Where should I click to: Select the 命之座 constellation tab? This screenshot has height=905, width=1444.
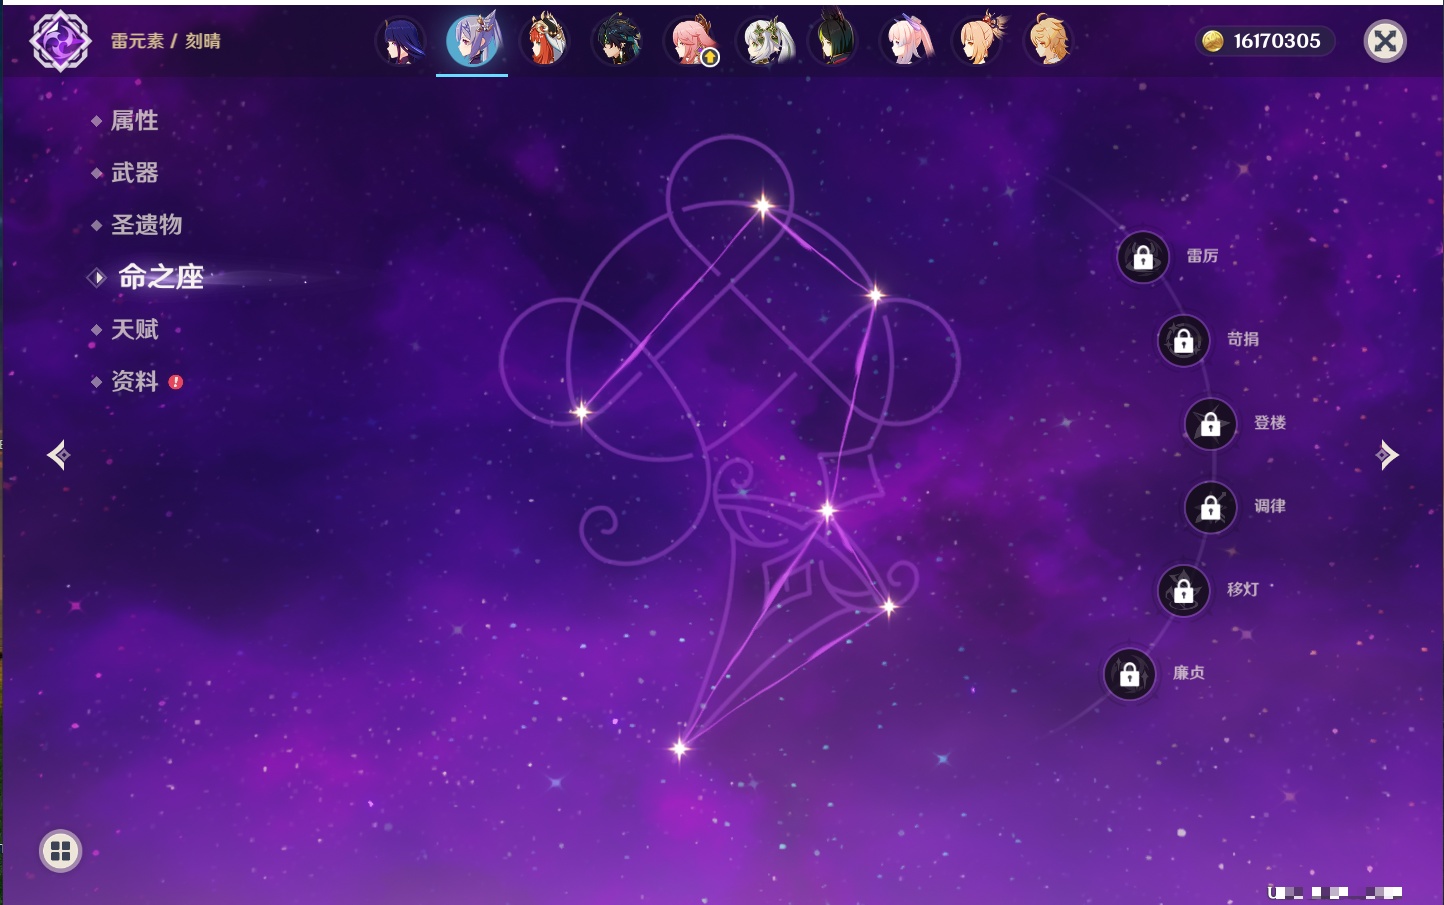(160, 277)
